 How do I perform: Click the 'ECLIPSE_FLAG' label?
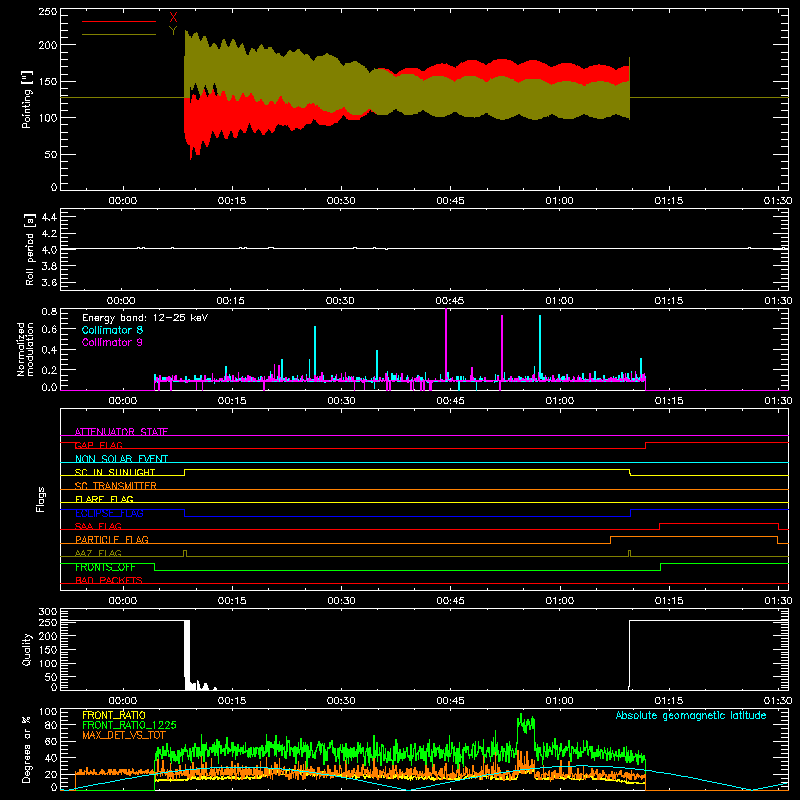(109, 513)
